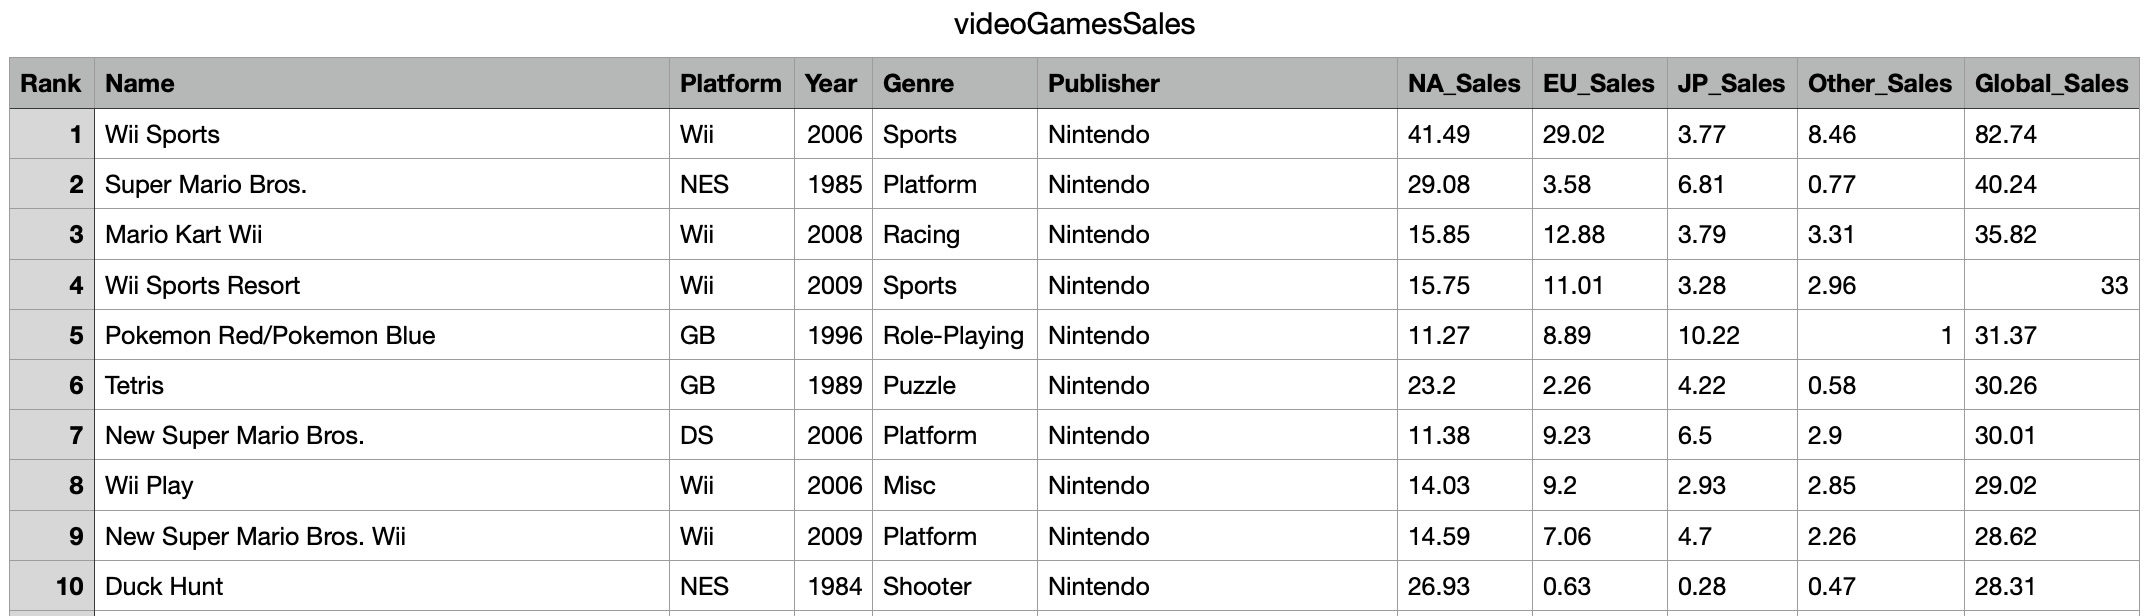Screen dimensions: 2150x616
Task: Select the Wii Sports name cell
Action: [x=381, y=134]
